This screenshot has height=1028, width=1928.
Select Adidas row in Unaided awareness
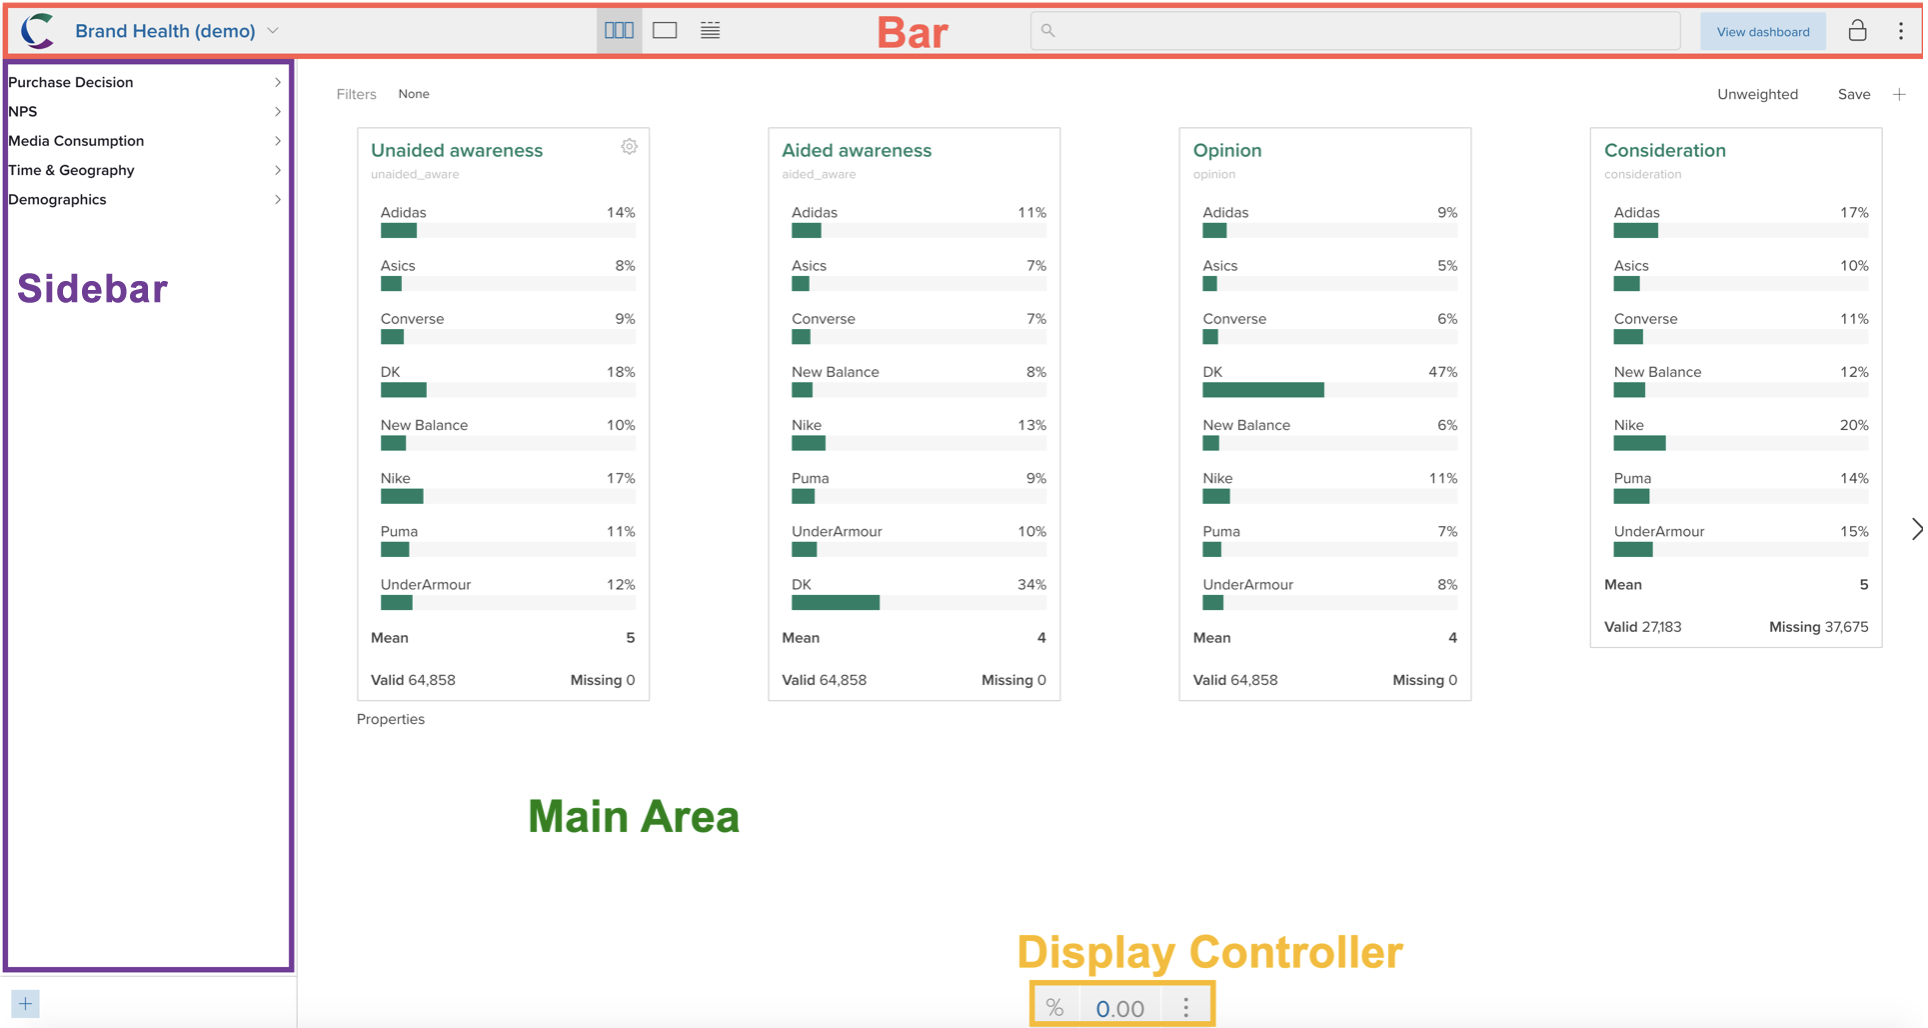click(507, 221)
